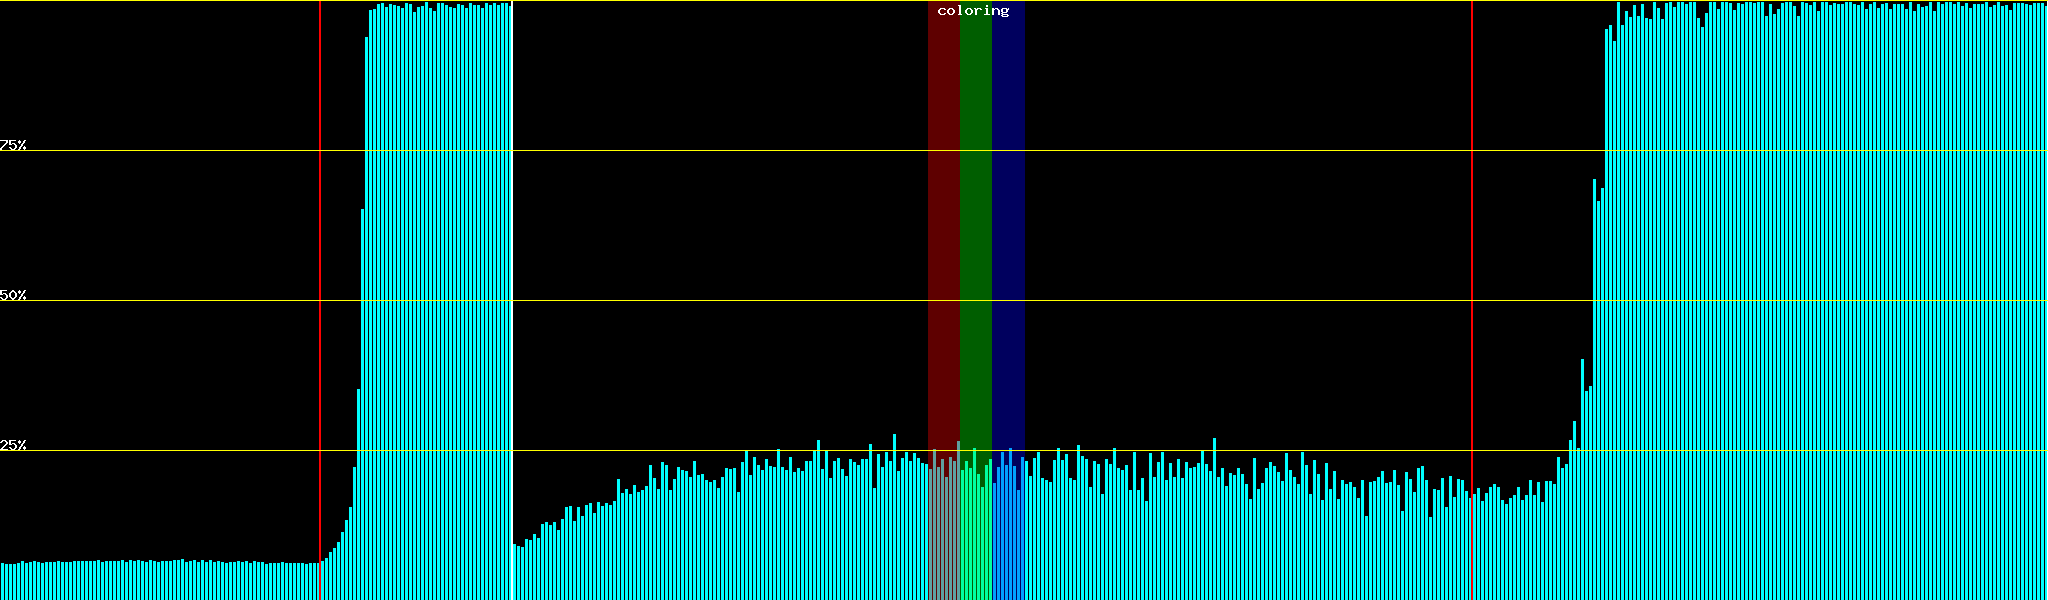Click the 50% axis label
The height and width of the screenshot is (600, 2048).
pyautogui.click(x=13, y=295)
